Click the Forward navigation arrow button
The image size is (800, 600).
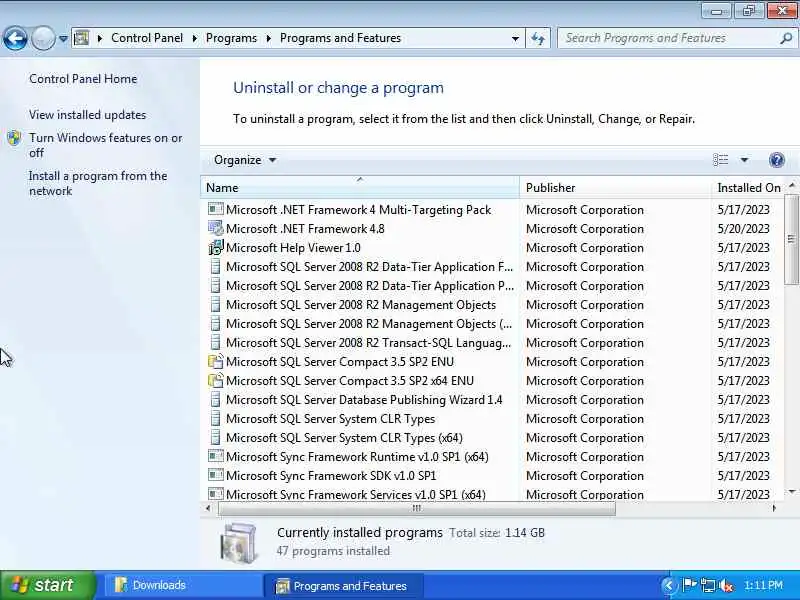pos(43,38)
